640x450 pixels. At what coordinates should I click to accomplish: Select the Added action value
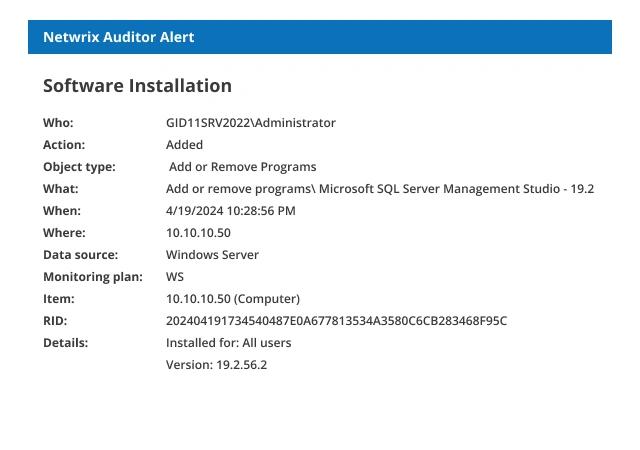pos(184,145)
